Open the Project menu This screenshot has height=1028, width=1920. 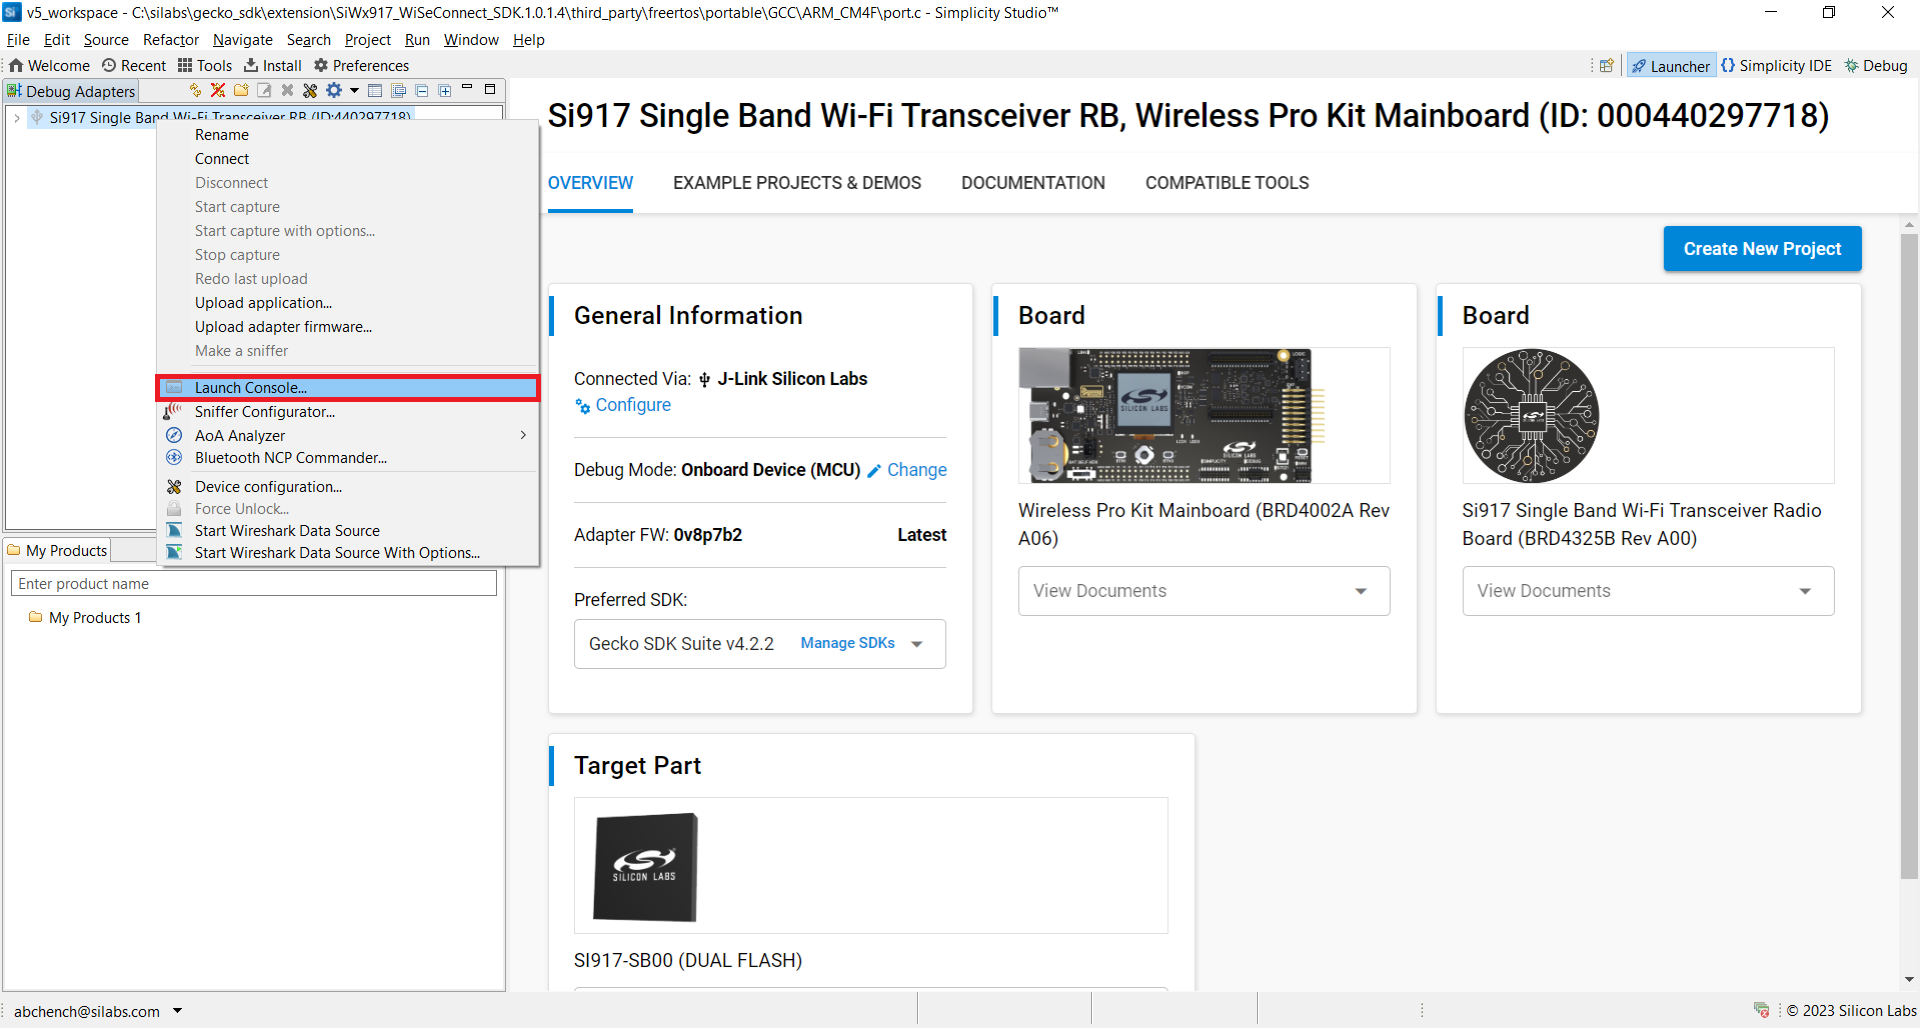pos(368,40)
